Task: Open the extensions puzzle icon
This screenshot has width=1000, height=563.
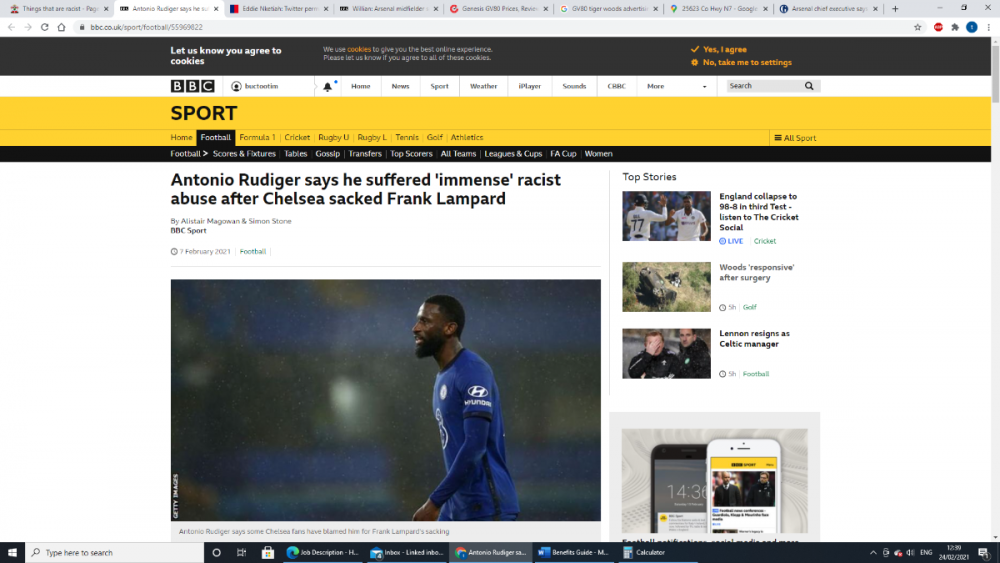Action: pos(955,27)
